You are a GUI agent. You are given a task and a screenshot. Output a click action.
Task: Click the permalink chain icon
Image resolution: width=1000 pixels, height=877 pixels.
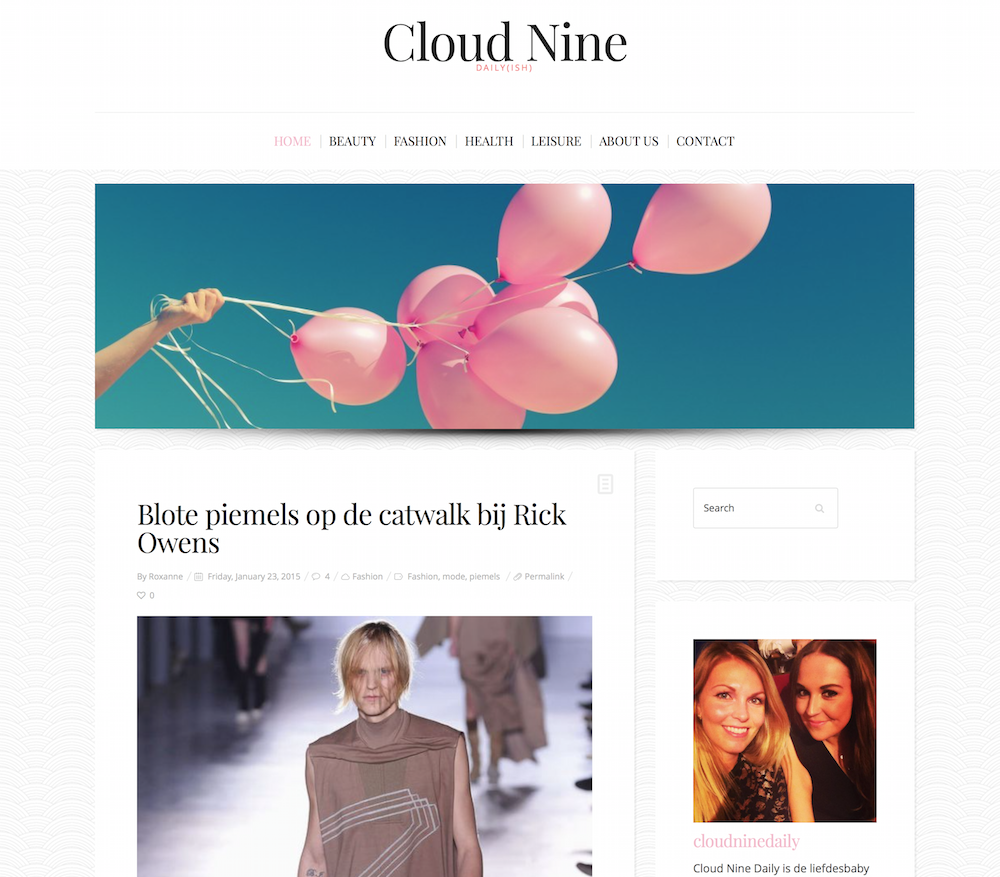(518, 577)
